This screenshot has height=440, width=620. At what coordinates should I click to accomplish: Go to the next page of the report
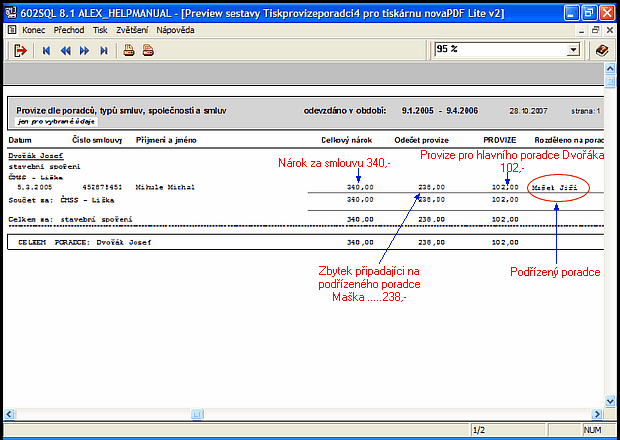click(x=85, y=50)
